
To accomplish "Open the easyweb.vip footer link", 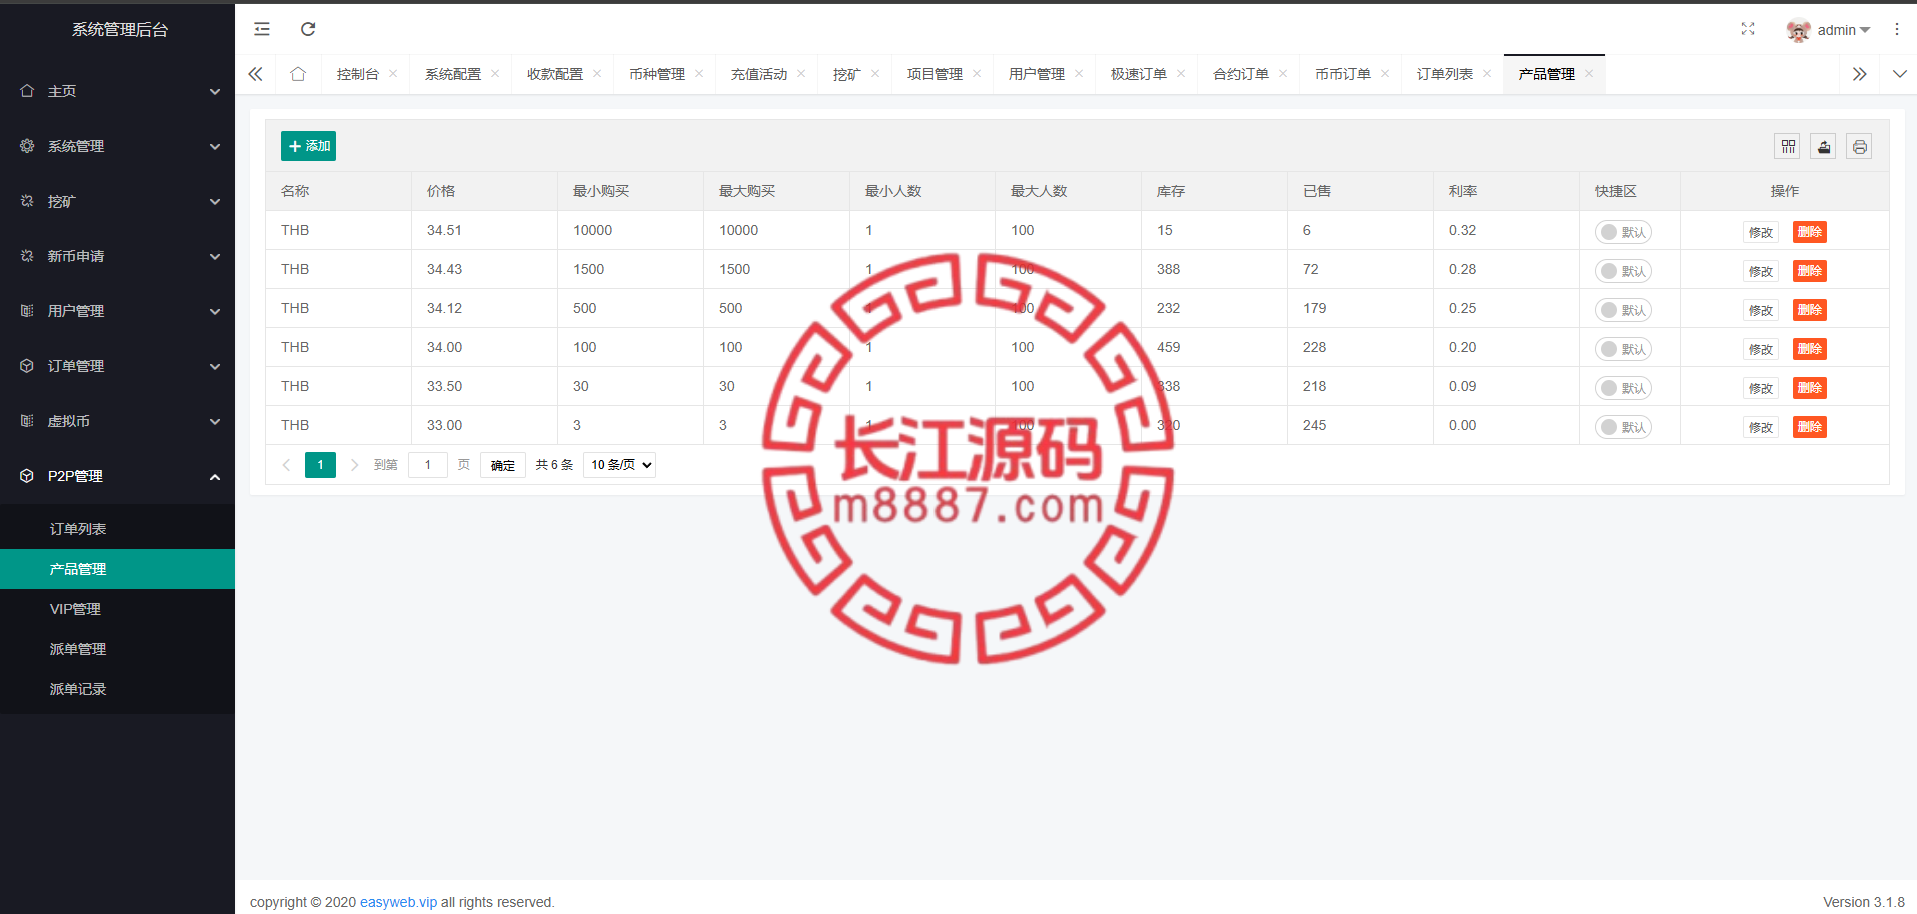I will [398, 902].
